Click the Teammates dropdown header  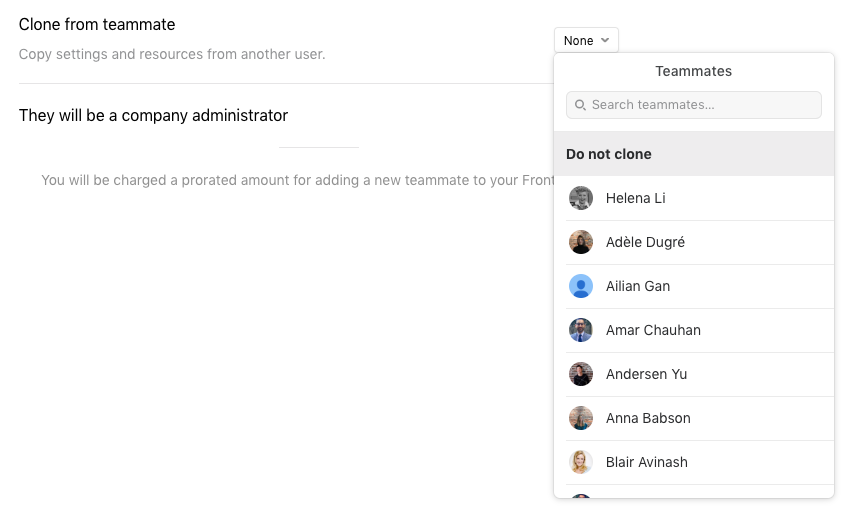[x=694, y=71]
